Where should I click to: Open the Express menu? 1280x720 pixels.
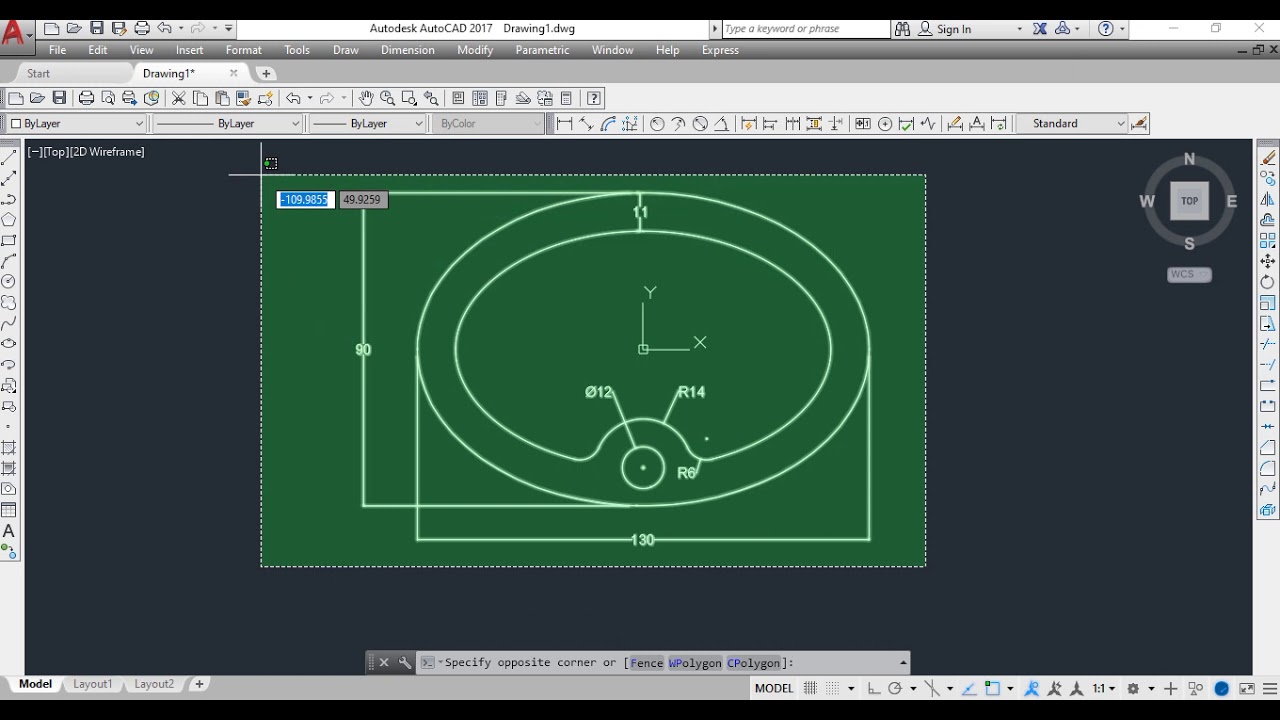point(720,50)
